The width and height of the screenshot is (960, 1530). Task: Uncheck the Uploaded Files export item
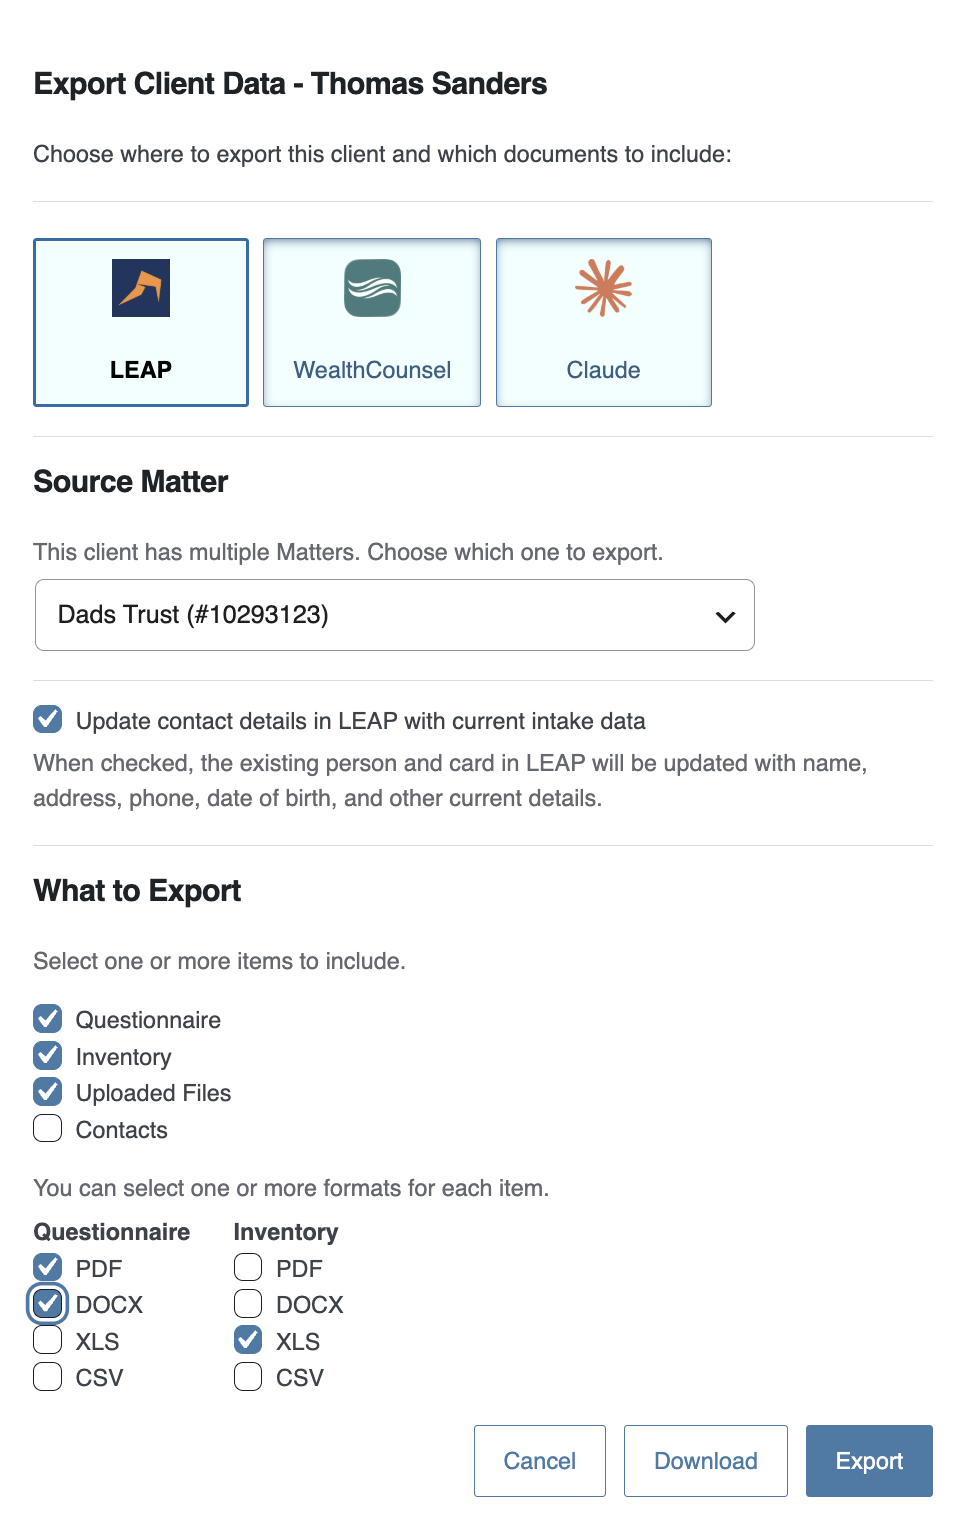(48, 1091)
